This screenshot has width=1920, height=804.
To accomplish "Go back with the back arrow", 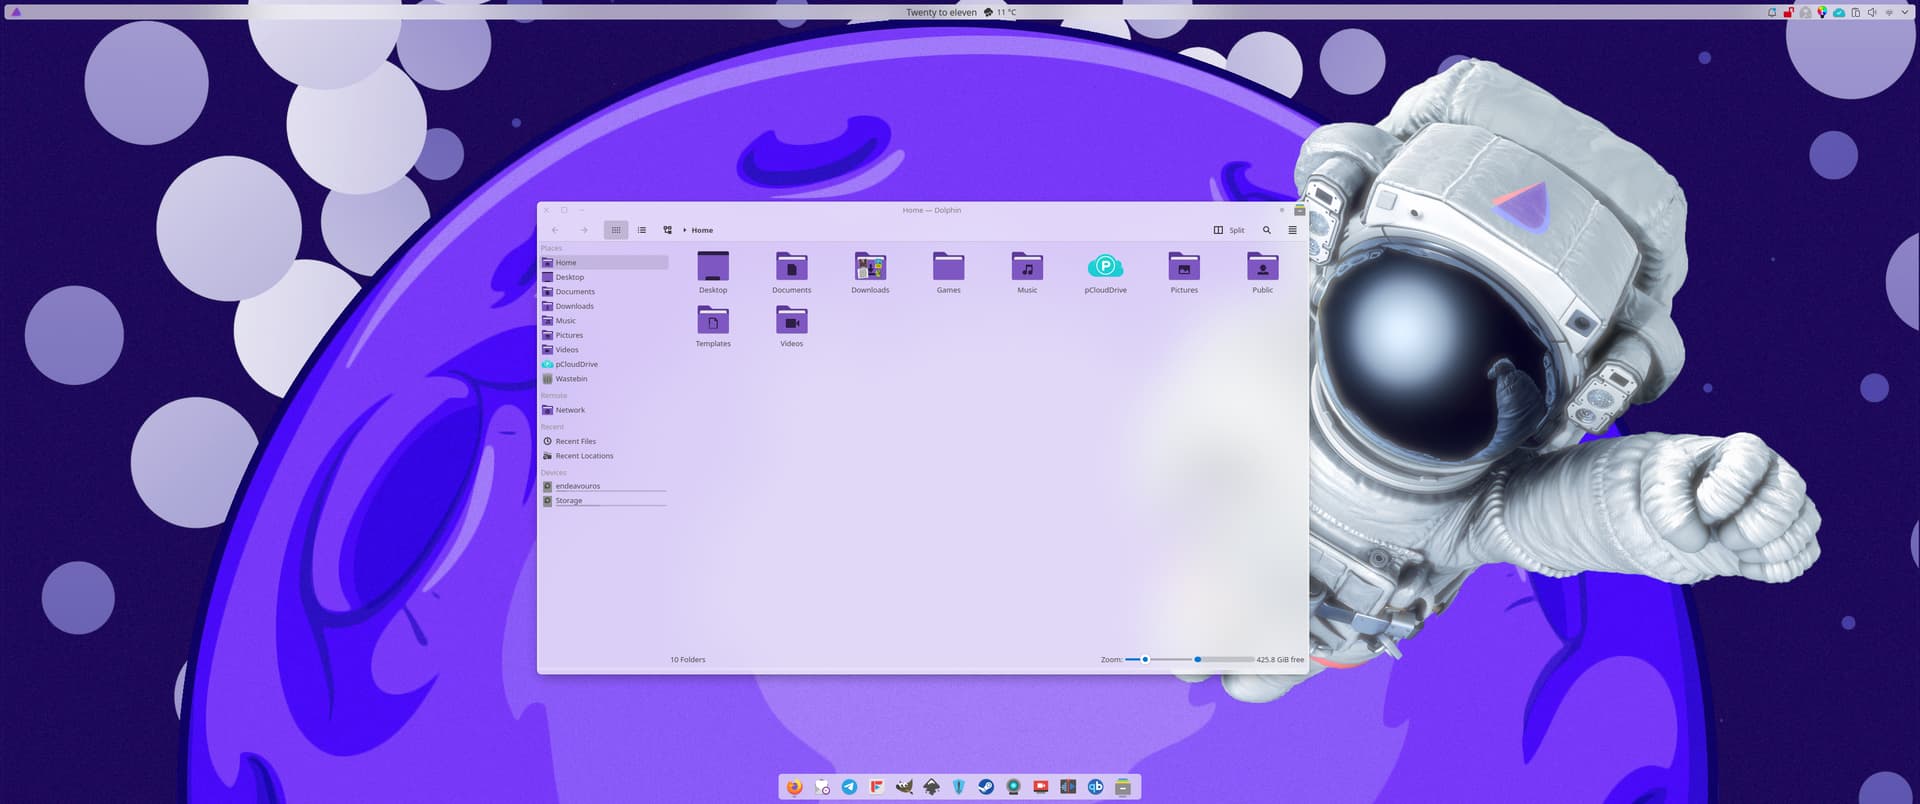I will coord(555,230).
